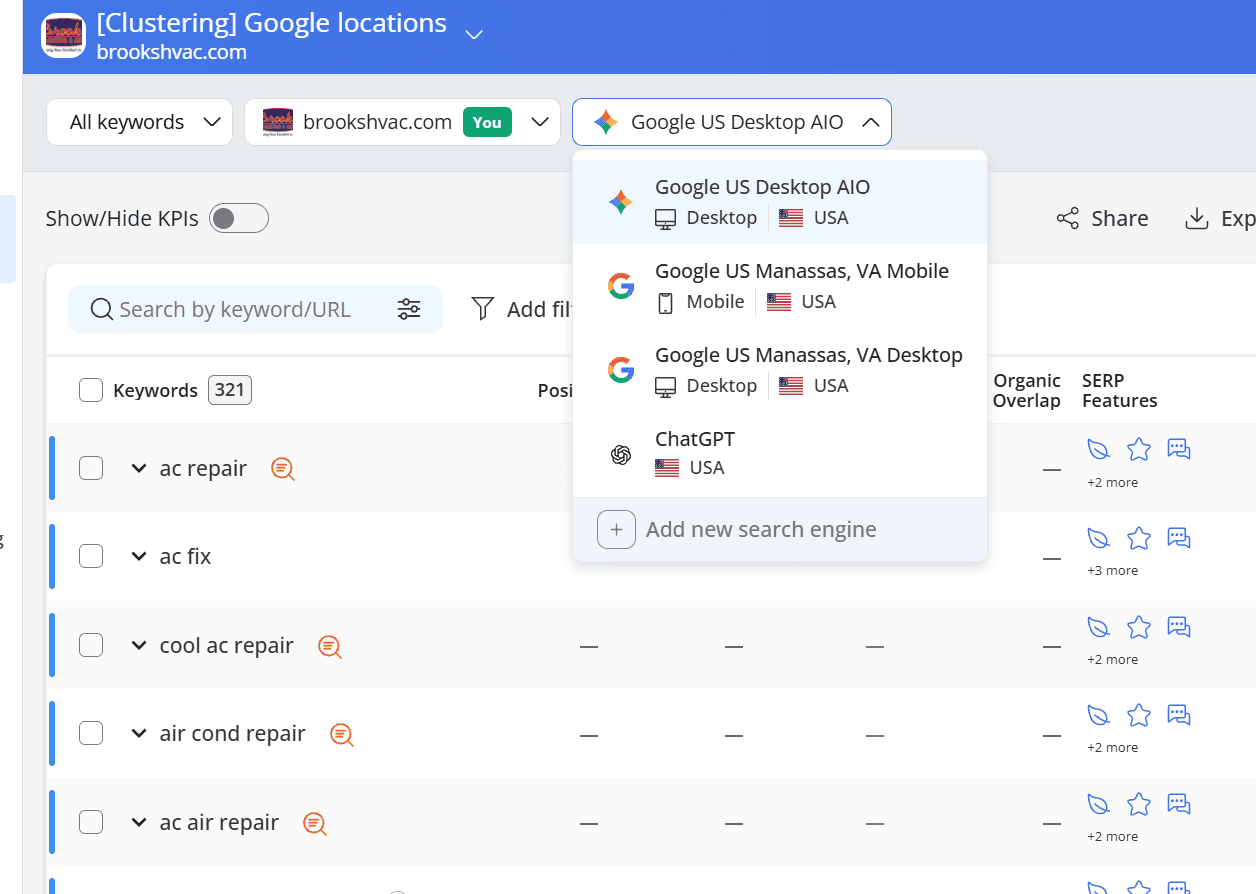This screenshot has height=894, width=1256.
Task: Check the ac repair row checkbox
Action: click(x=91, y=468)
